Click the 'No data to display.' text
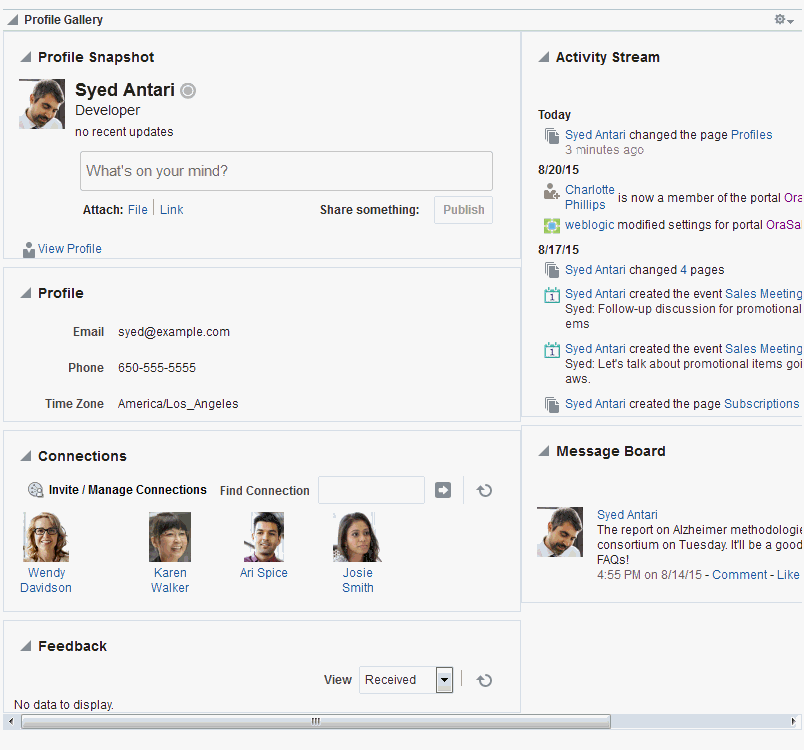The width and height of the screenshot is (804, 750). click(64, 705)
